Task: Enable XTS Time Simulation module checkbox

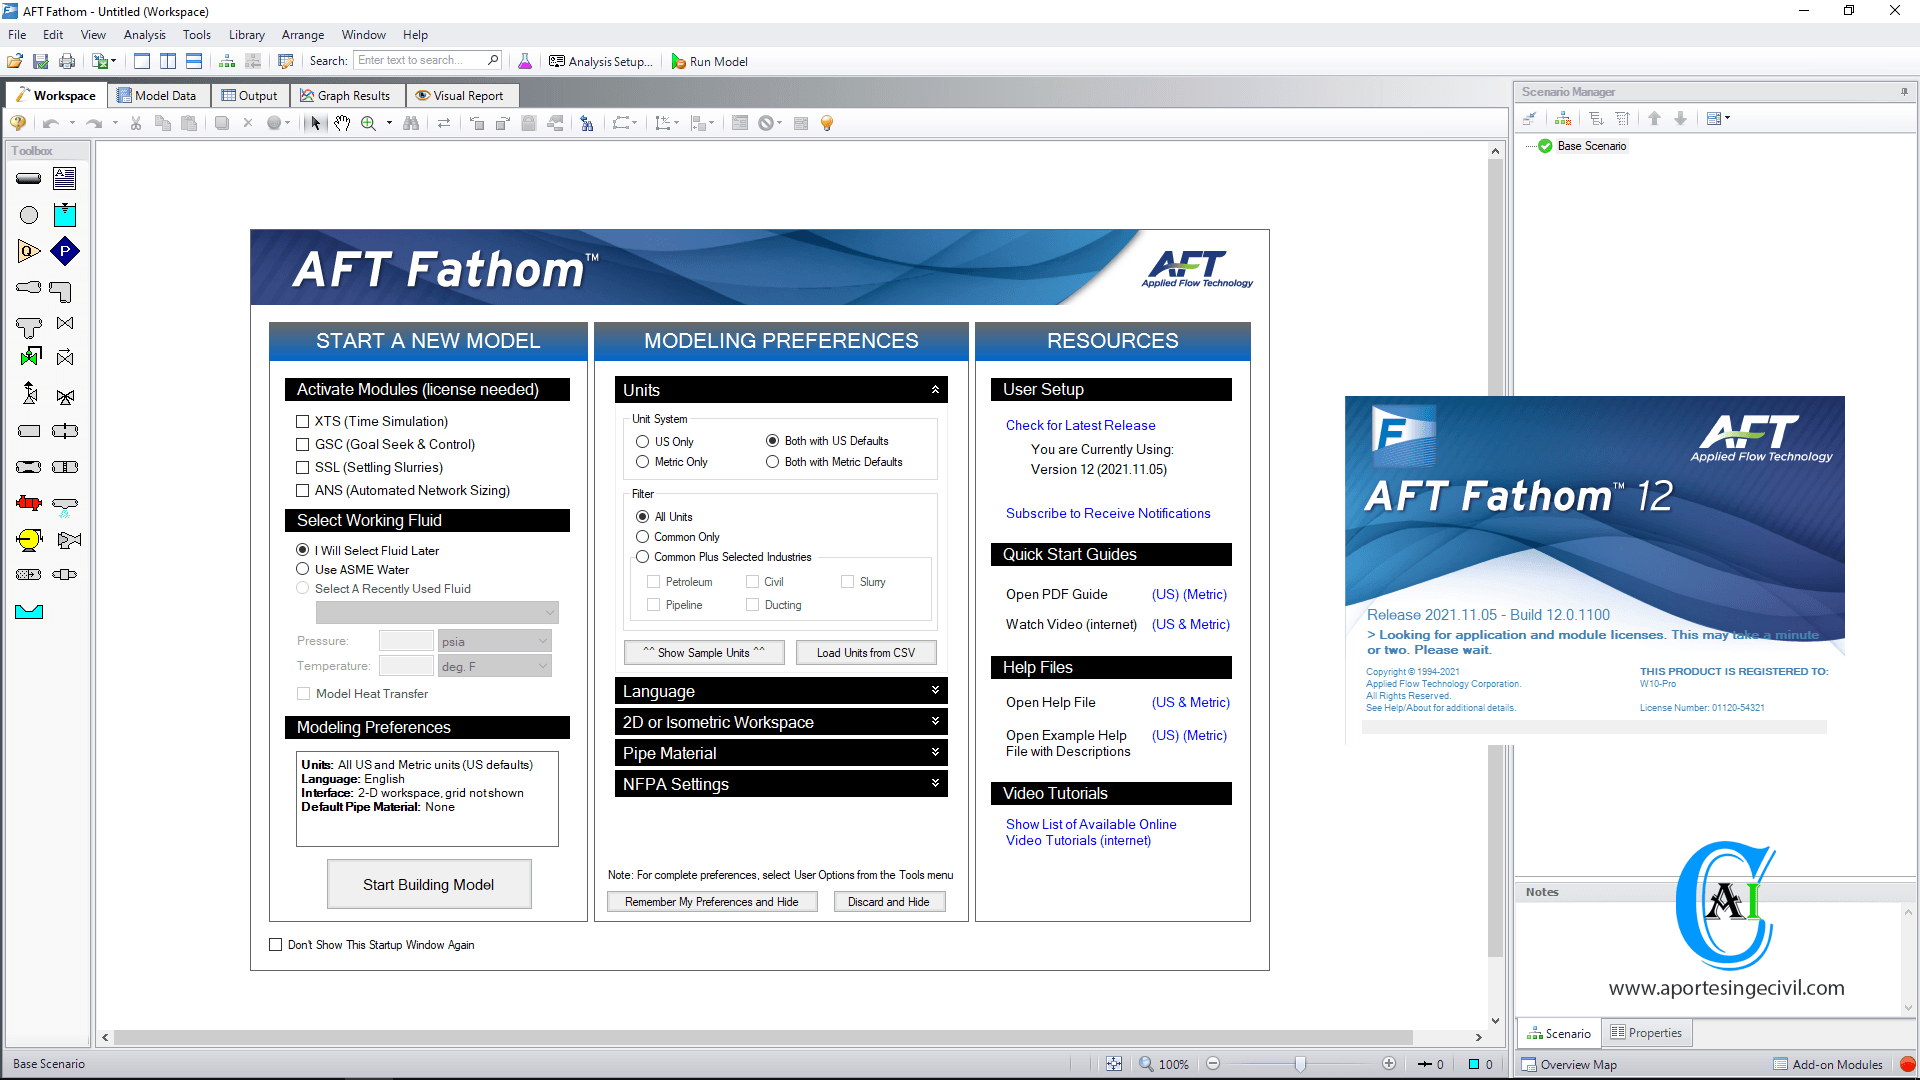Action: pos(302,421)
